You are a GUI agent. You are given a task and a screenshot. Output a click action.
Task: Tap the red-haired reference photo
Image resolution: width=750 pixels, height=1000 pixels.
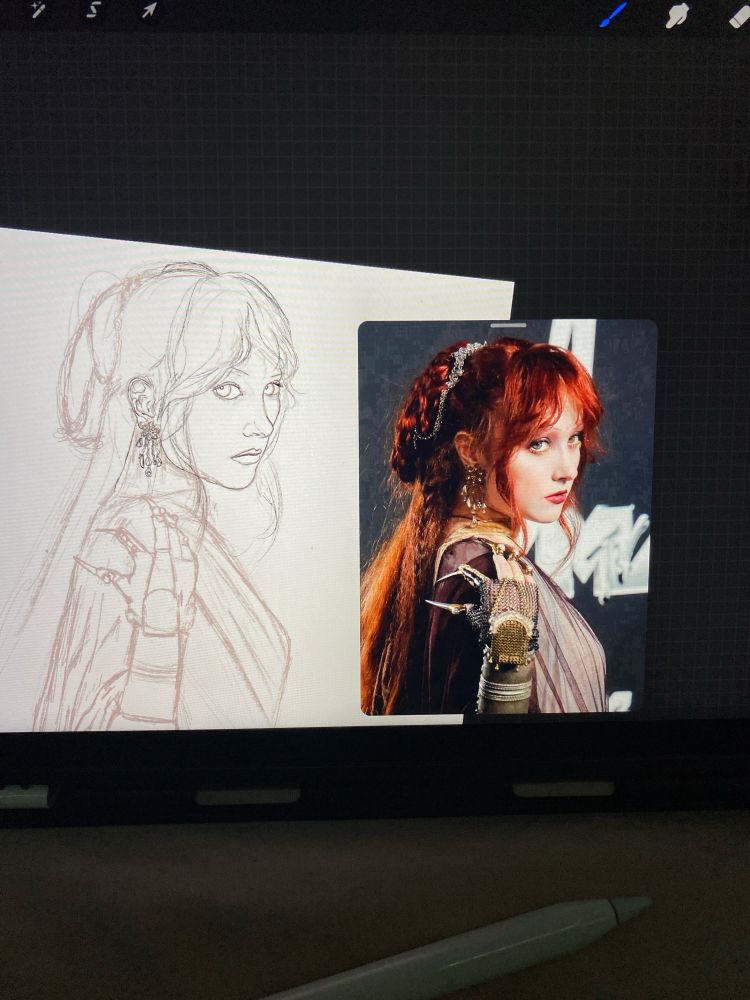tap(508, 517)
